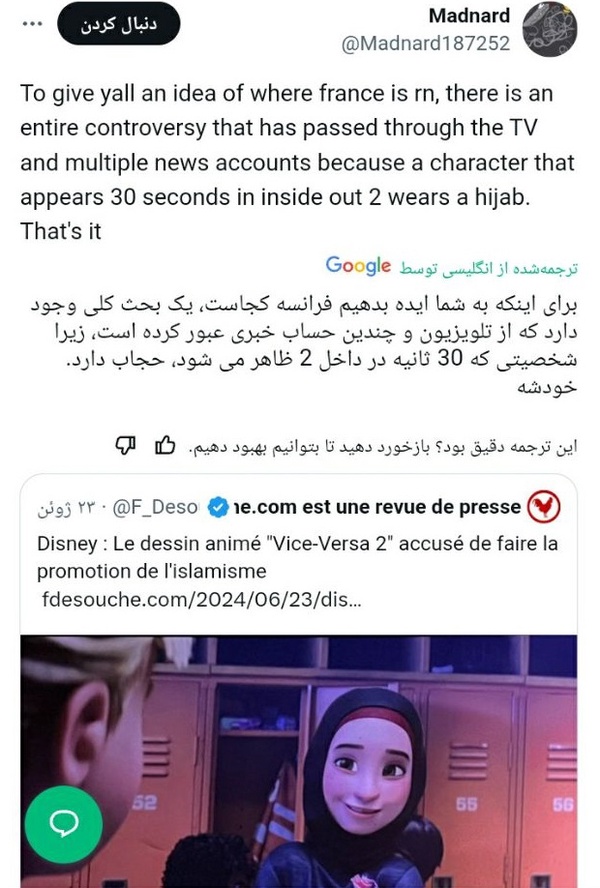
Task: Select the Persian translated text paragraph
Action: click(304, 345)
